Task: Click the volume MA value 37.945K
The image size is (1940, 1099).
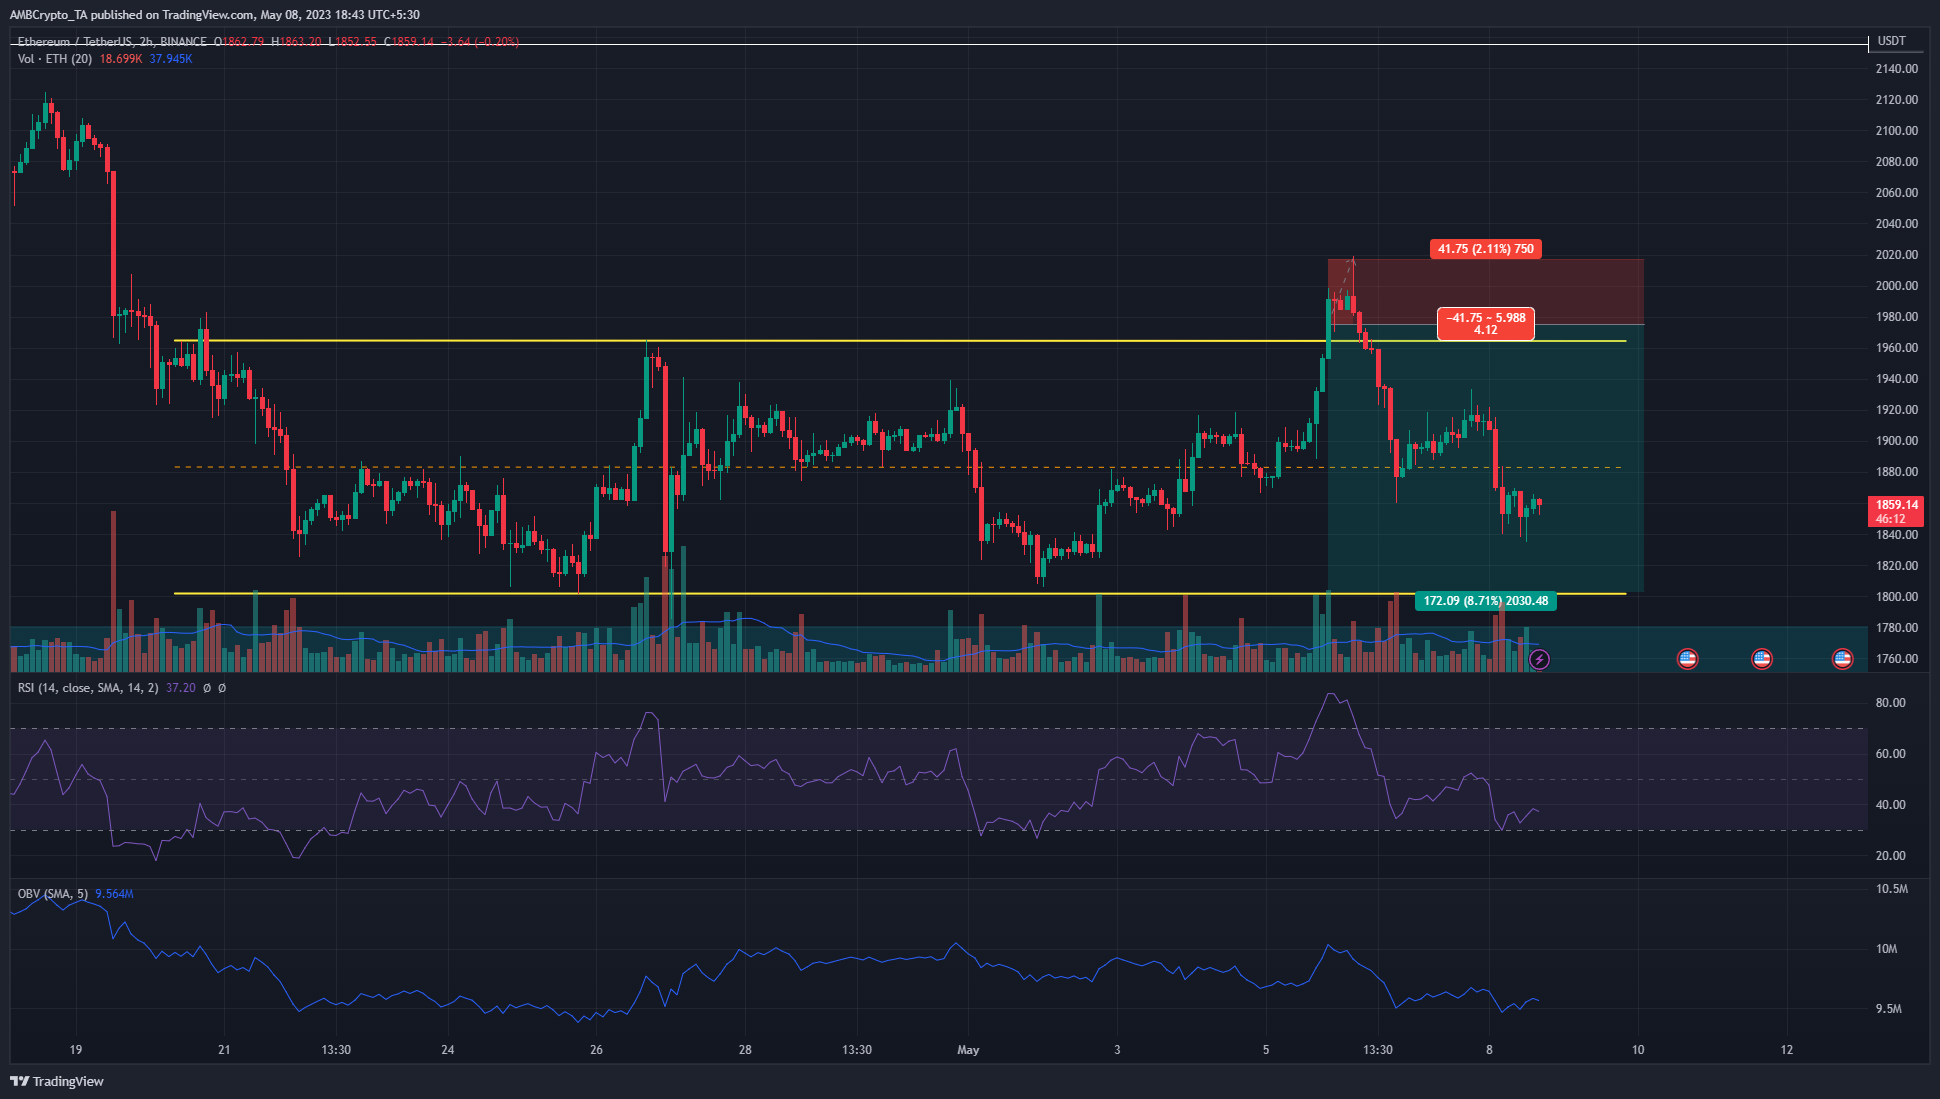Action: (171, 59)
